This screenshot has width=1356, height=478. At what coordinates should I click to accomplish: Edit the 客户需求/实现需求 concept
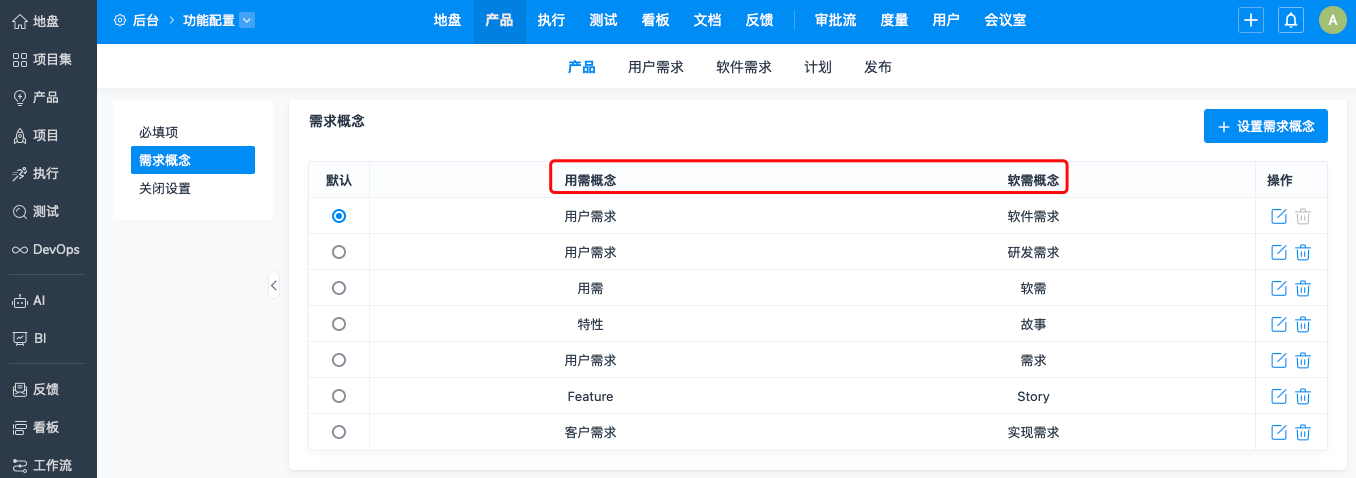(1278, 432)
